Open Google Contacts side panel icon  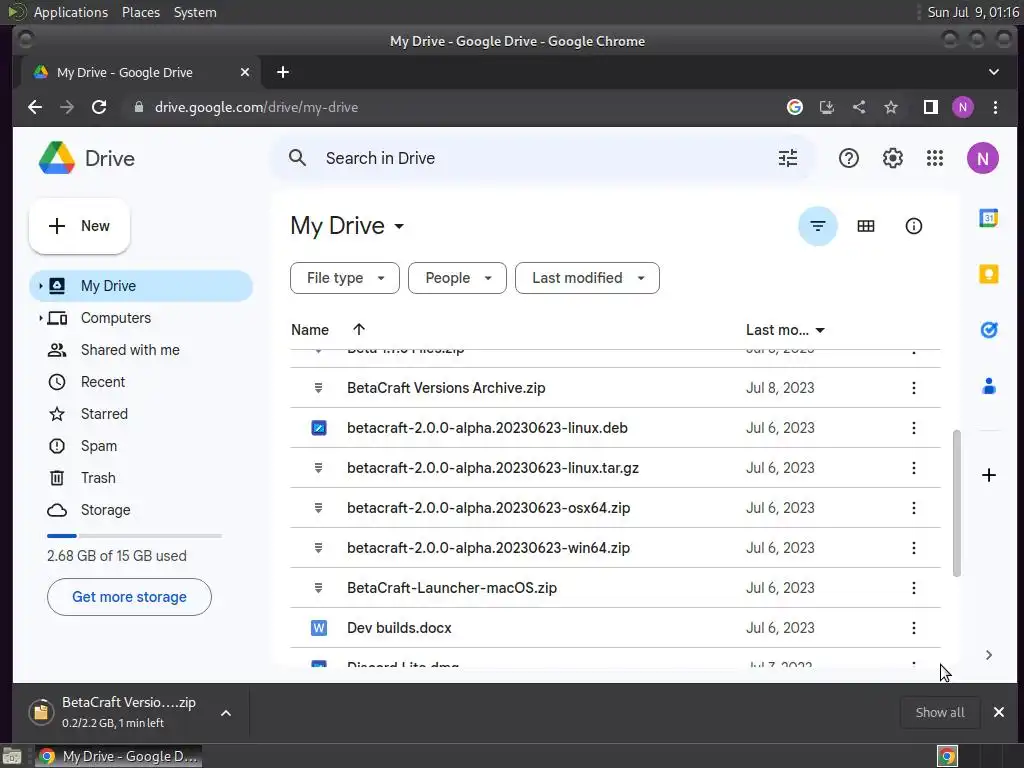pos(988,386)
